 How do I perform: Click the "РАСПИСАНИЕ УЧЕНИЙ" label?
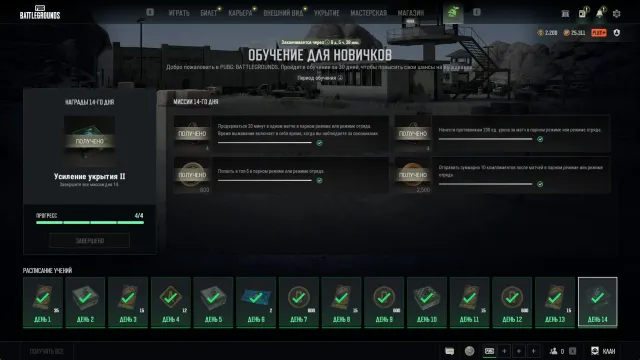pos(47,271)
